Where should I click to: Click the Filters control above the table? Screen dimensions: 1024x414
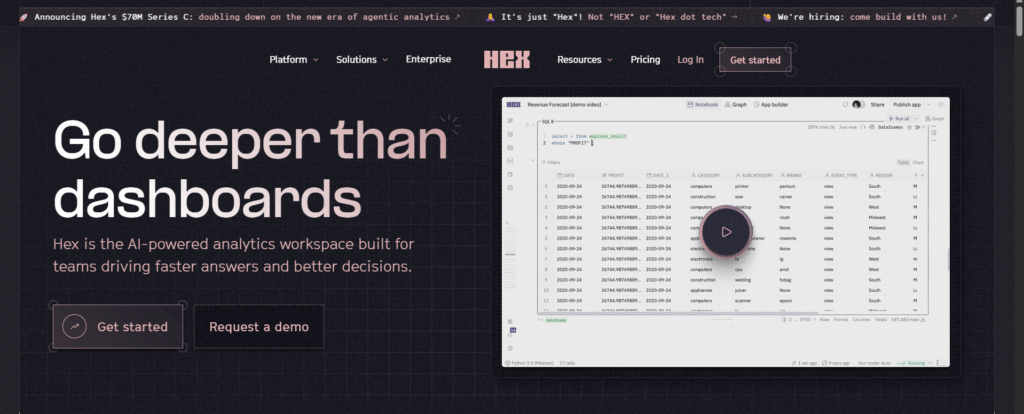551,163
